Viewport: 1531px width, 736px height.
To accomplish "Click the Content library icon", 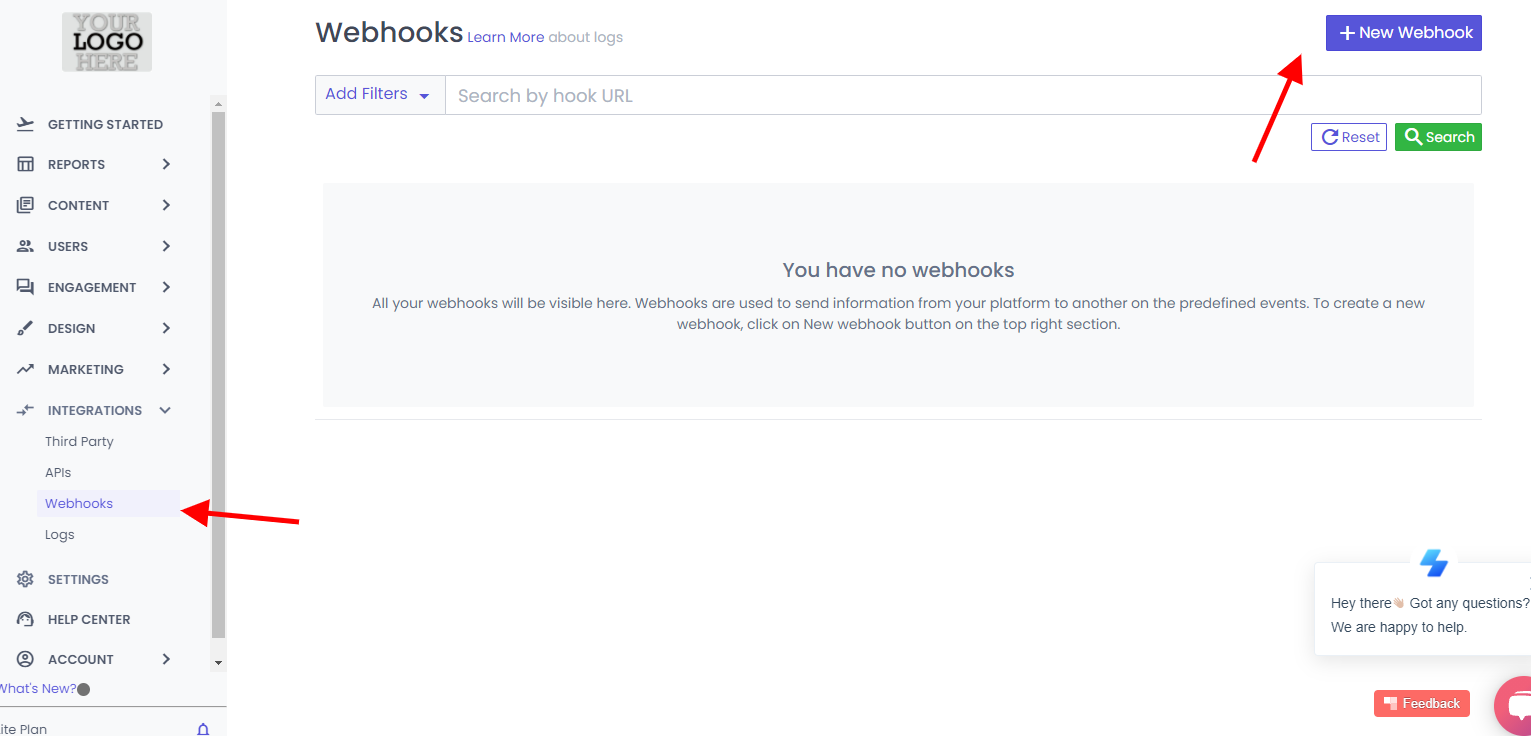I will 26,205.
